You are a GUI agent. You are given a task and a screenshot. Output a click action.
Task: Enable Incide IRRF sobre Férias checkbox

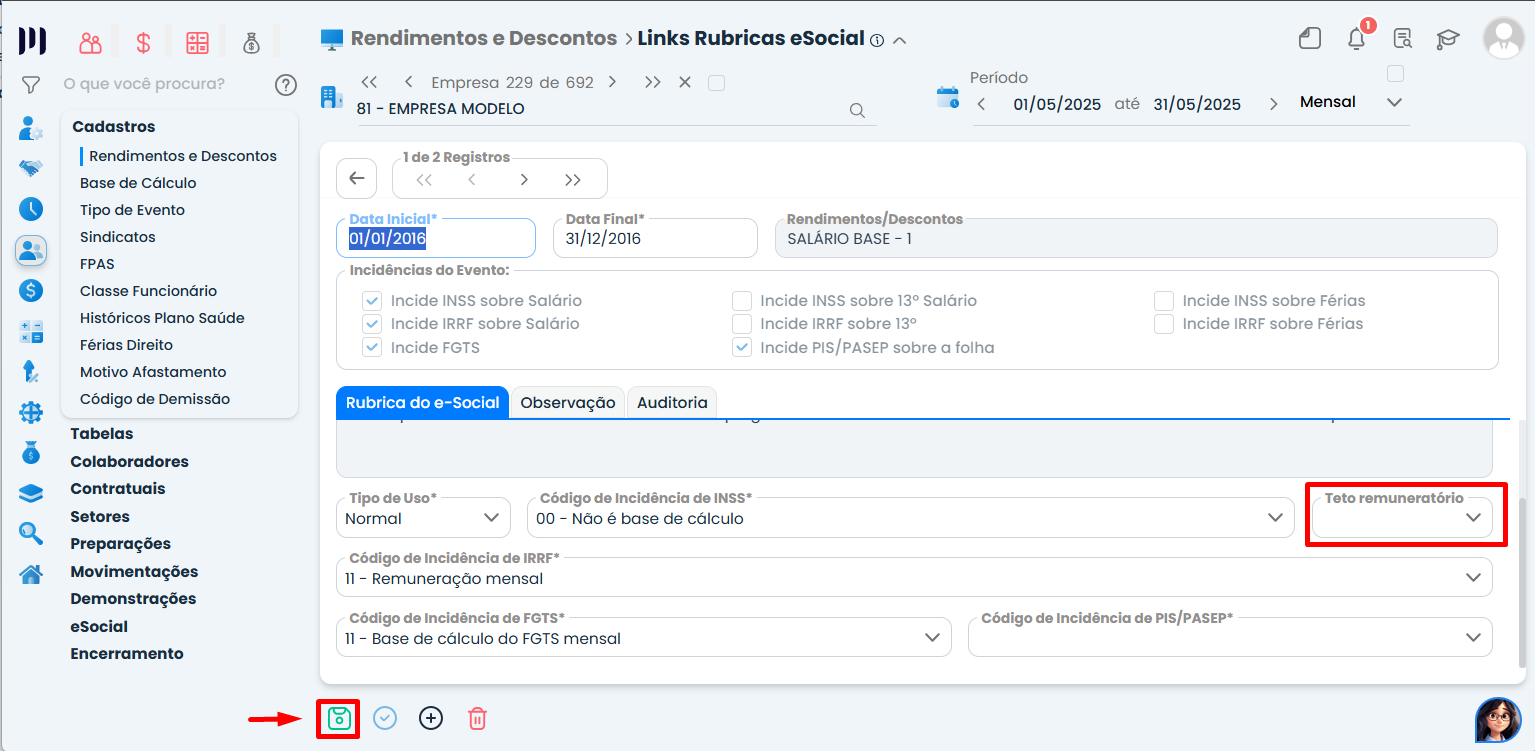[1163, 324]
